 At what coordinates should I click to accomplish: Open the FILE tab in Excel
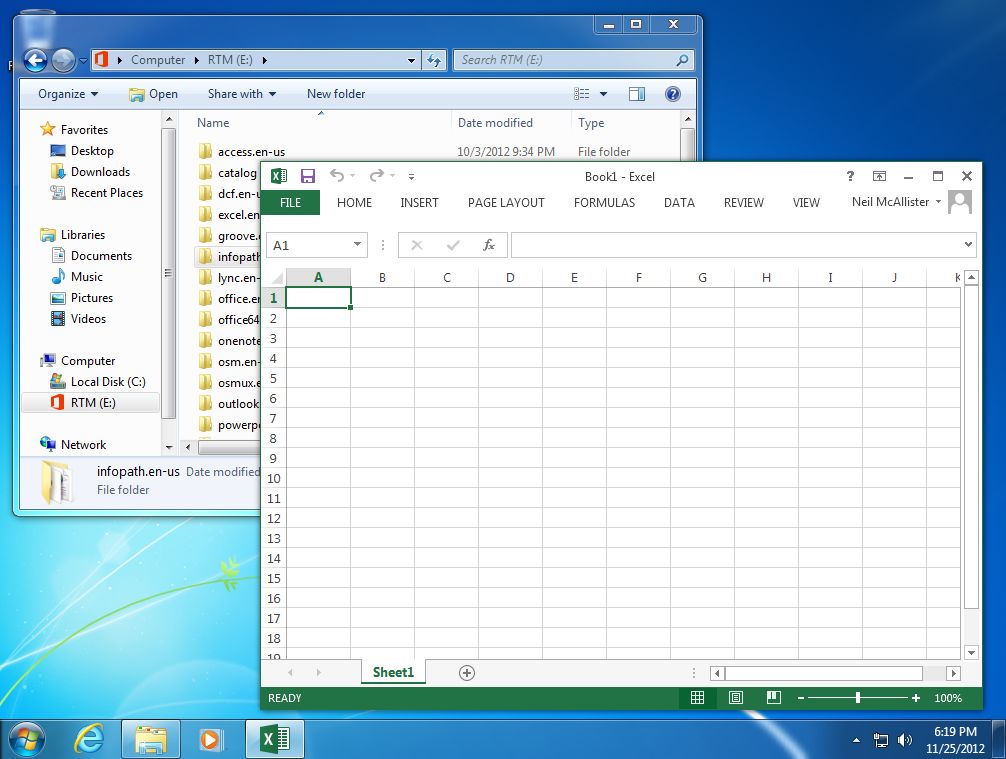(290, 203)
